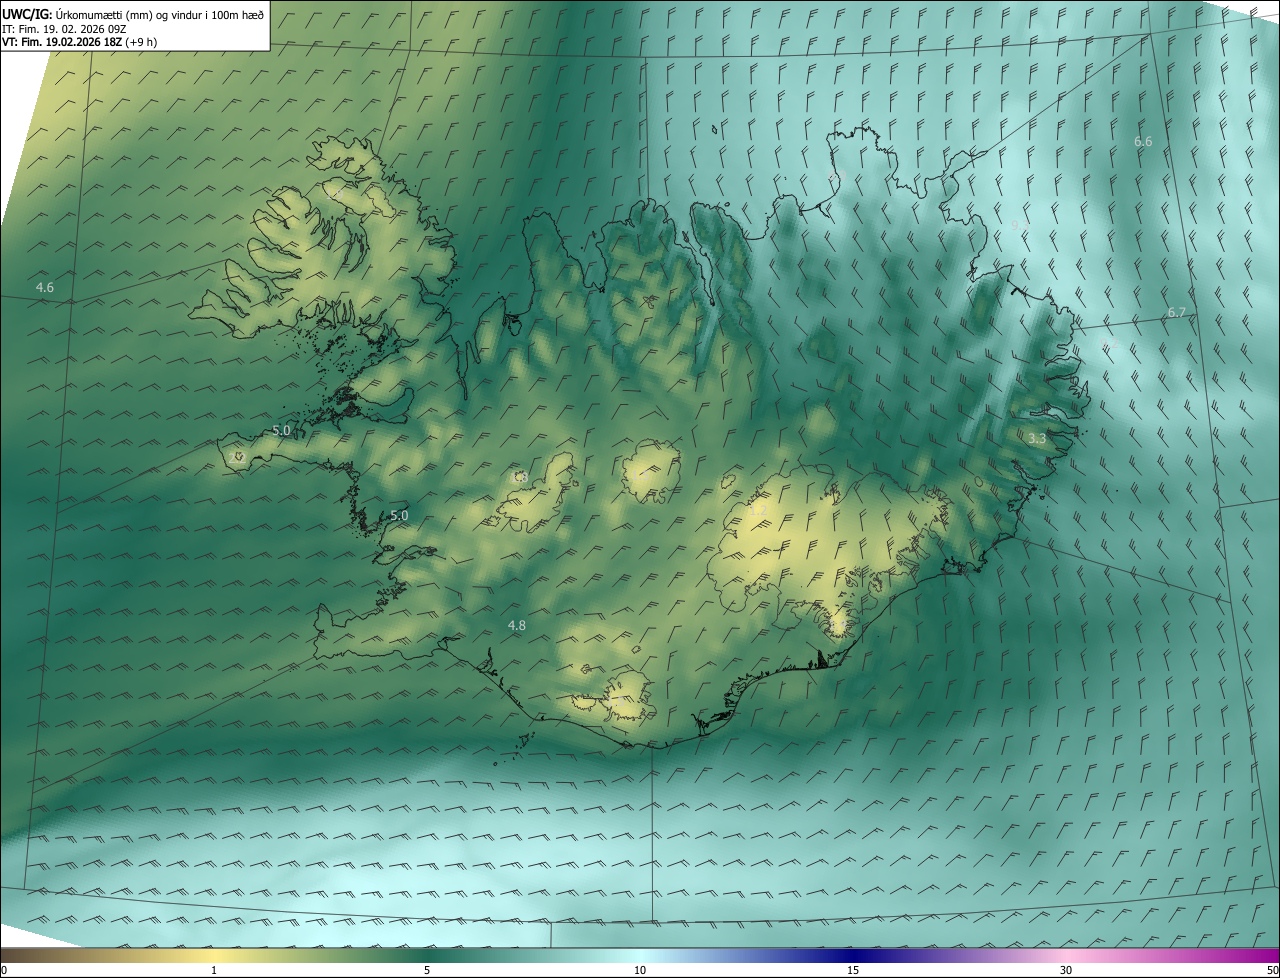This screenshot has height=978, width=1280.
Task: Select the colorbar tick label "10"
Action: [640, 970]
